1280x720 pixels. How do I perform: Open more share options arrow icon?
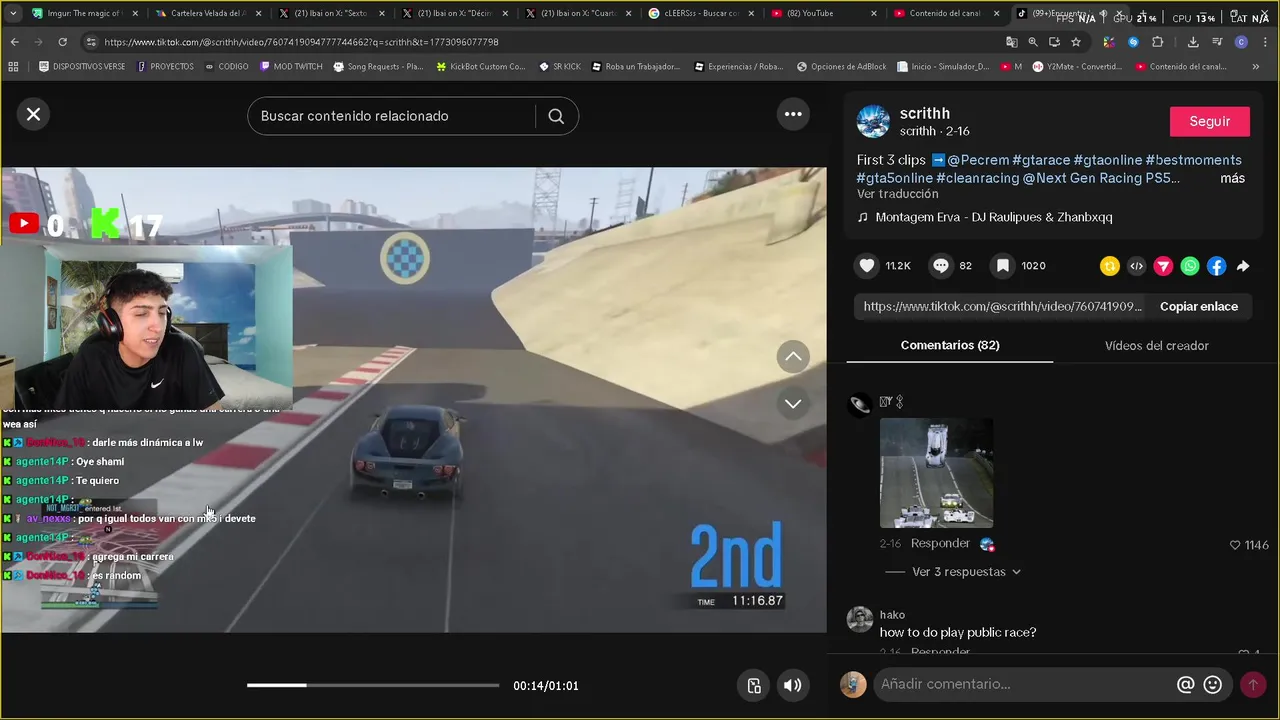(x=1243, y=266)
